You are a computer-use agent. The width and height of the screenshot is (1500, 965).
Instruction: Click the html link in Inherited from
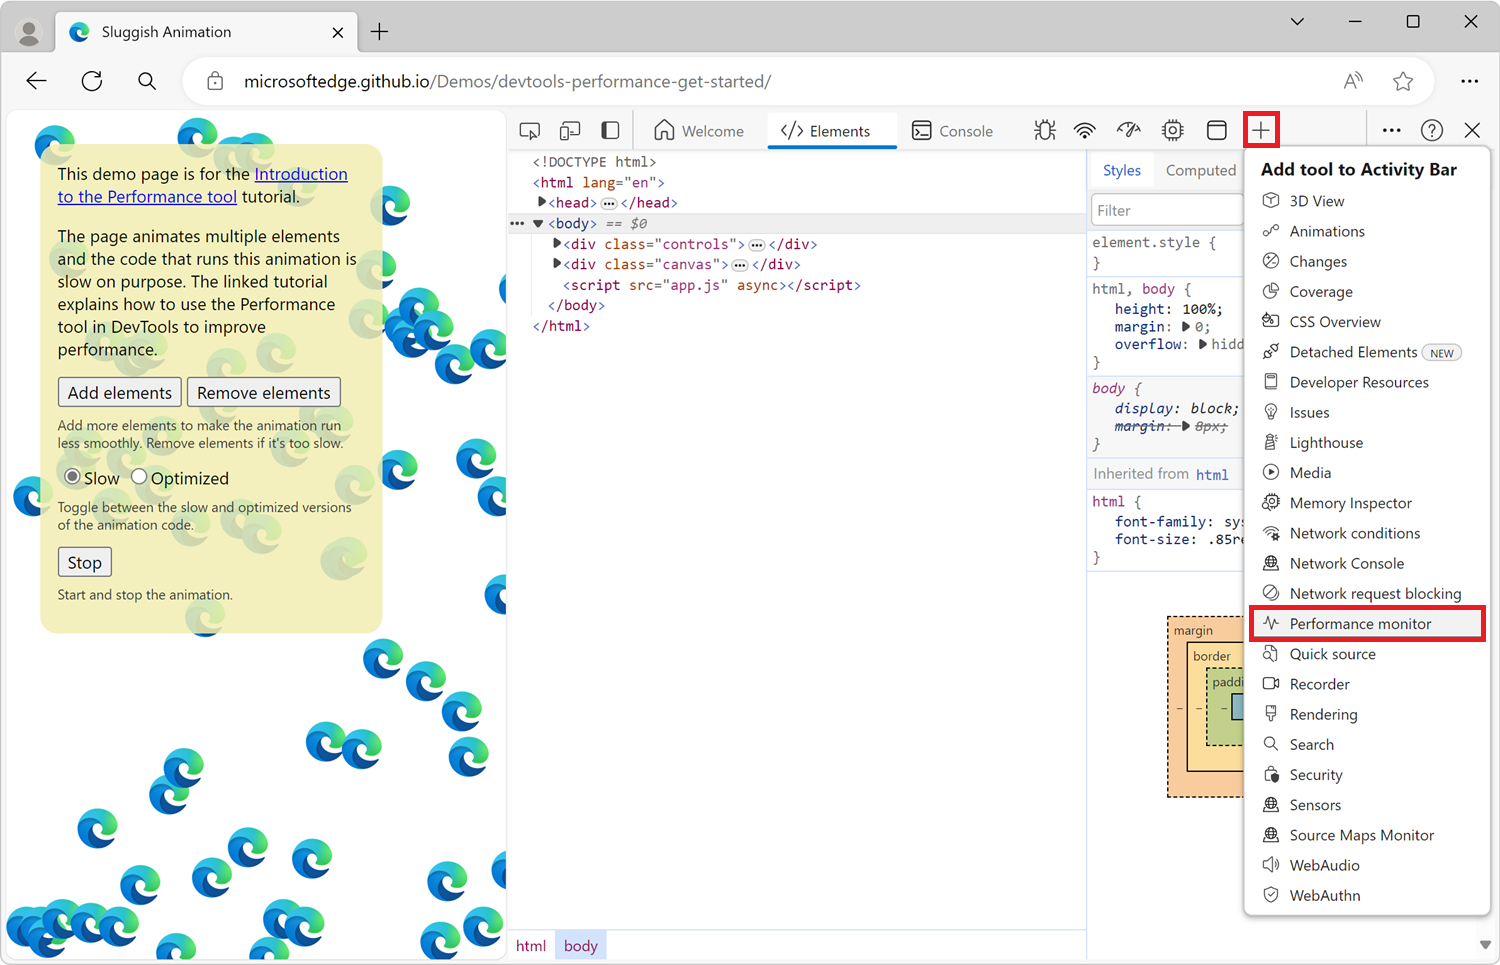(x=1212, y=475)
